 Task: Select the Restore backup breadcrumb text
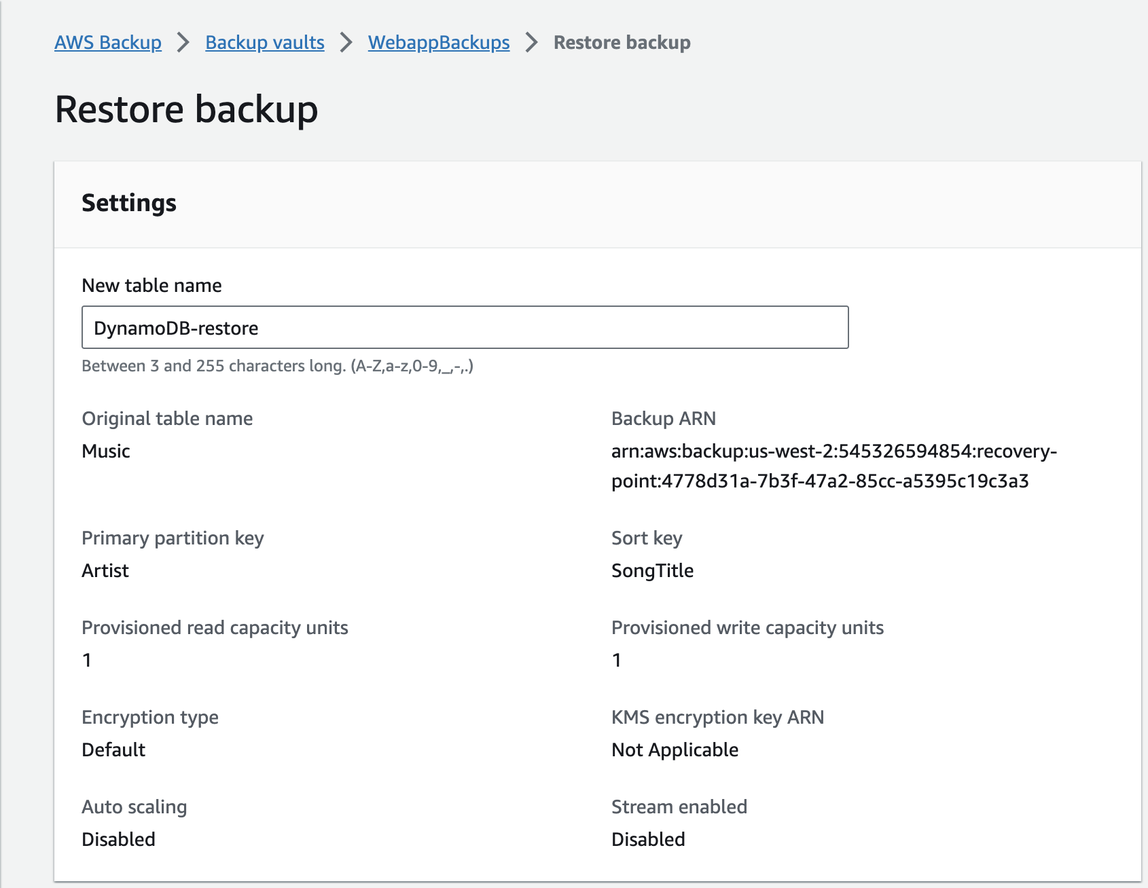622,42
